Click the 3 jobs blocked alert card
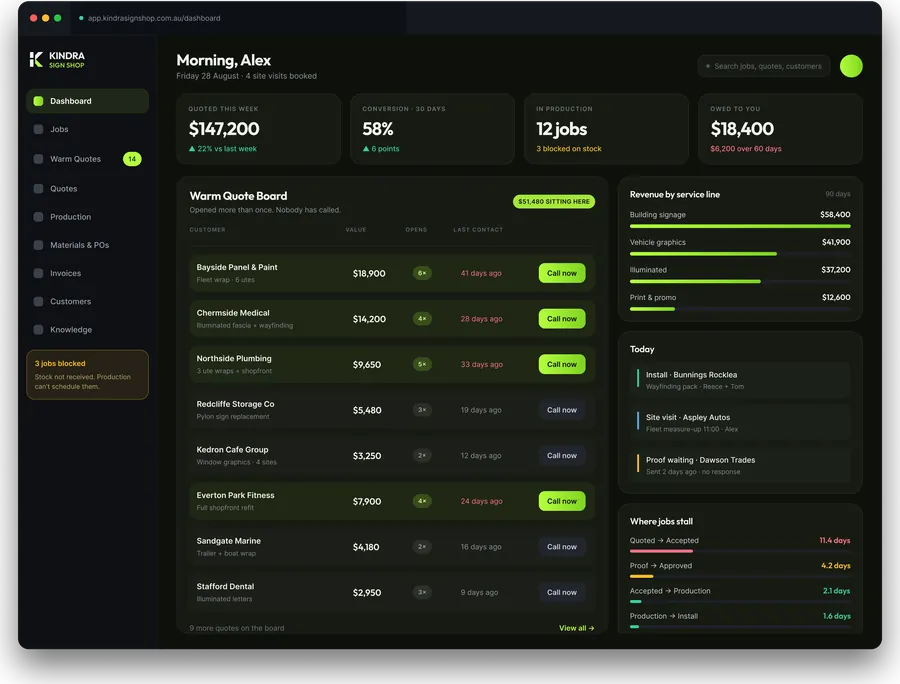900x684 pixels. pyautogui.click(x=87, y=375)
